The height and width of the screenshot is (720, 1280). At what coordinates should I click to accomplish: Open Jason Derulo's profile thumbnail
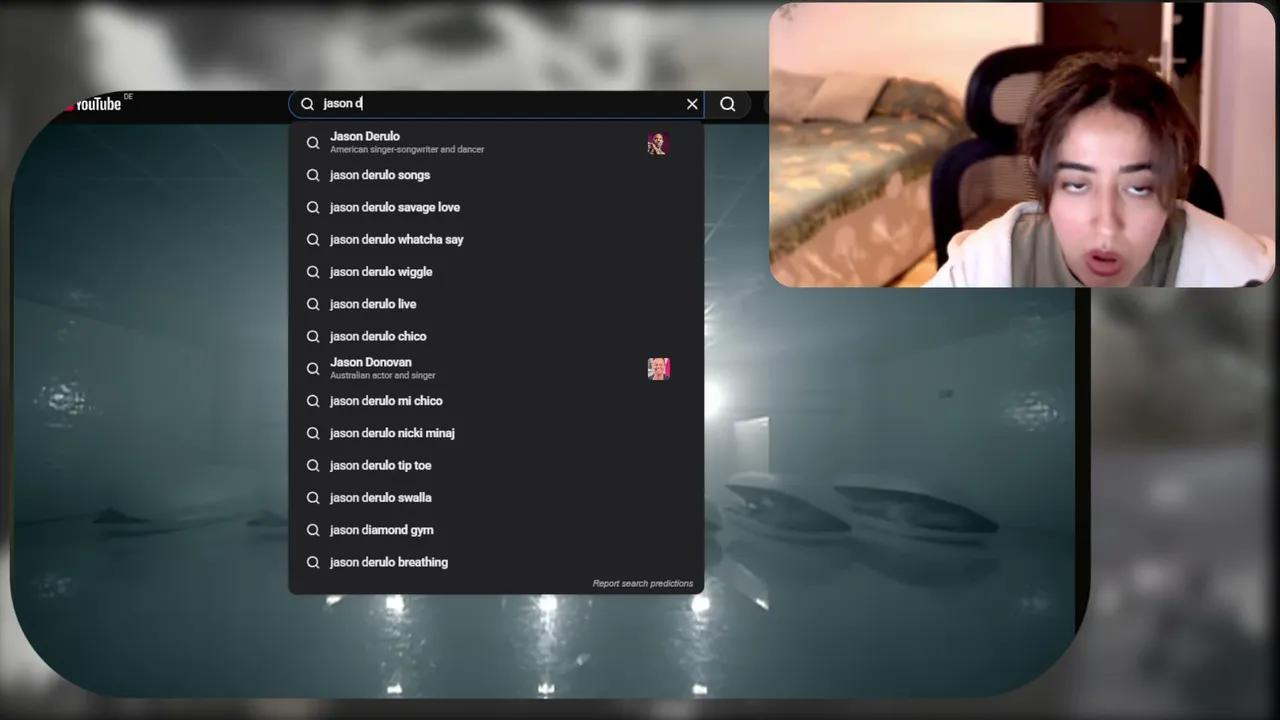tap(658, 143)
